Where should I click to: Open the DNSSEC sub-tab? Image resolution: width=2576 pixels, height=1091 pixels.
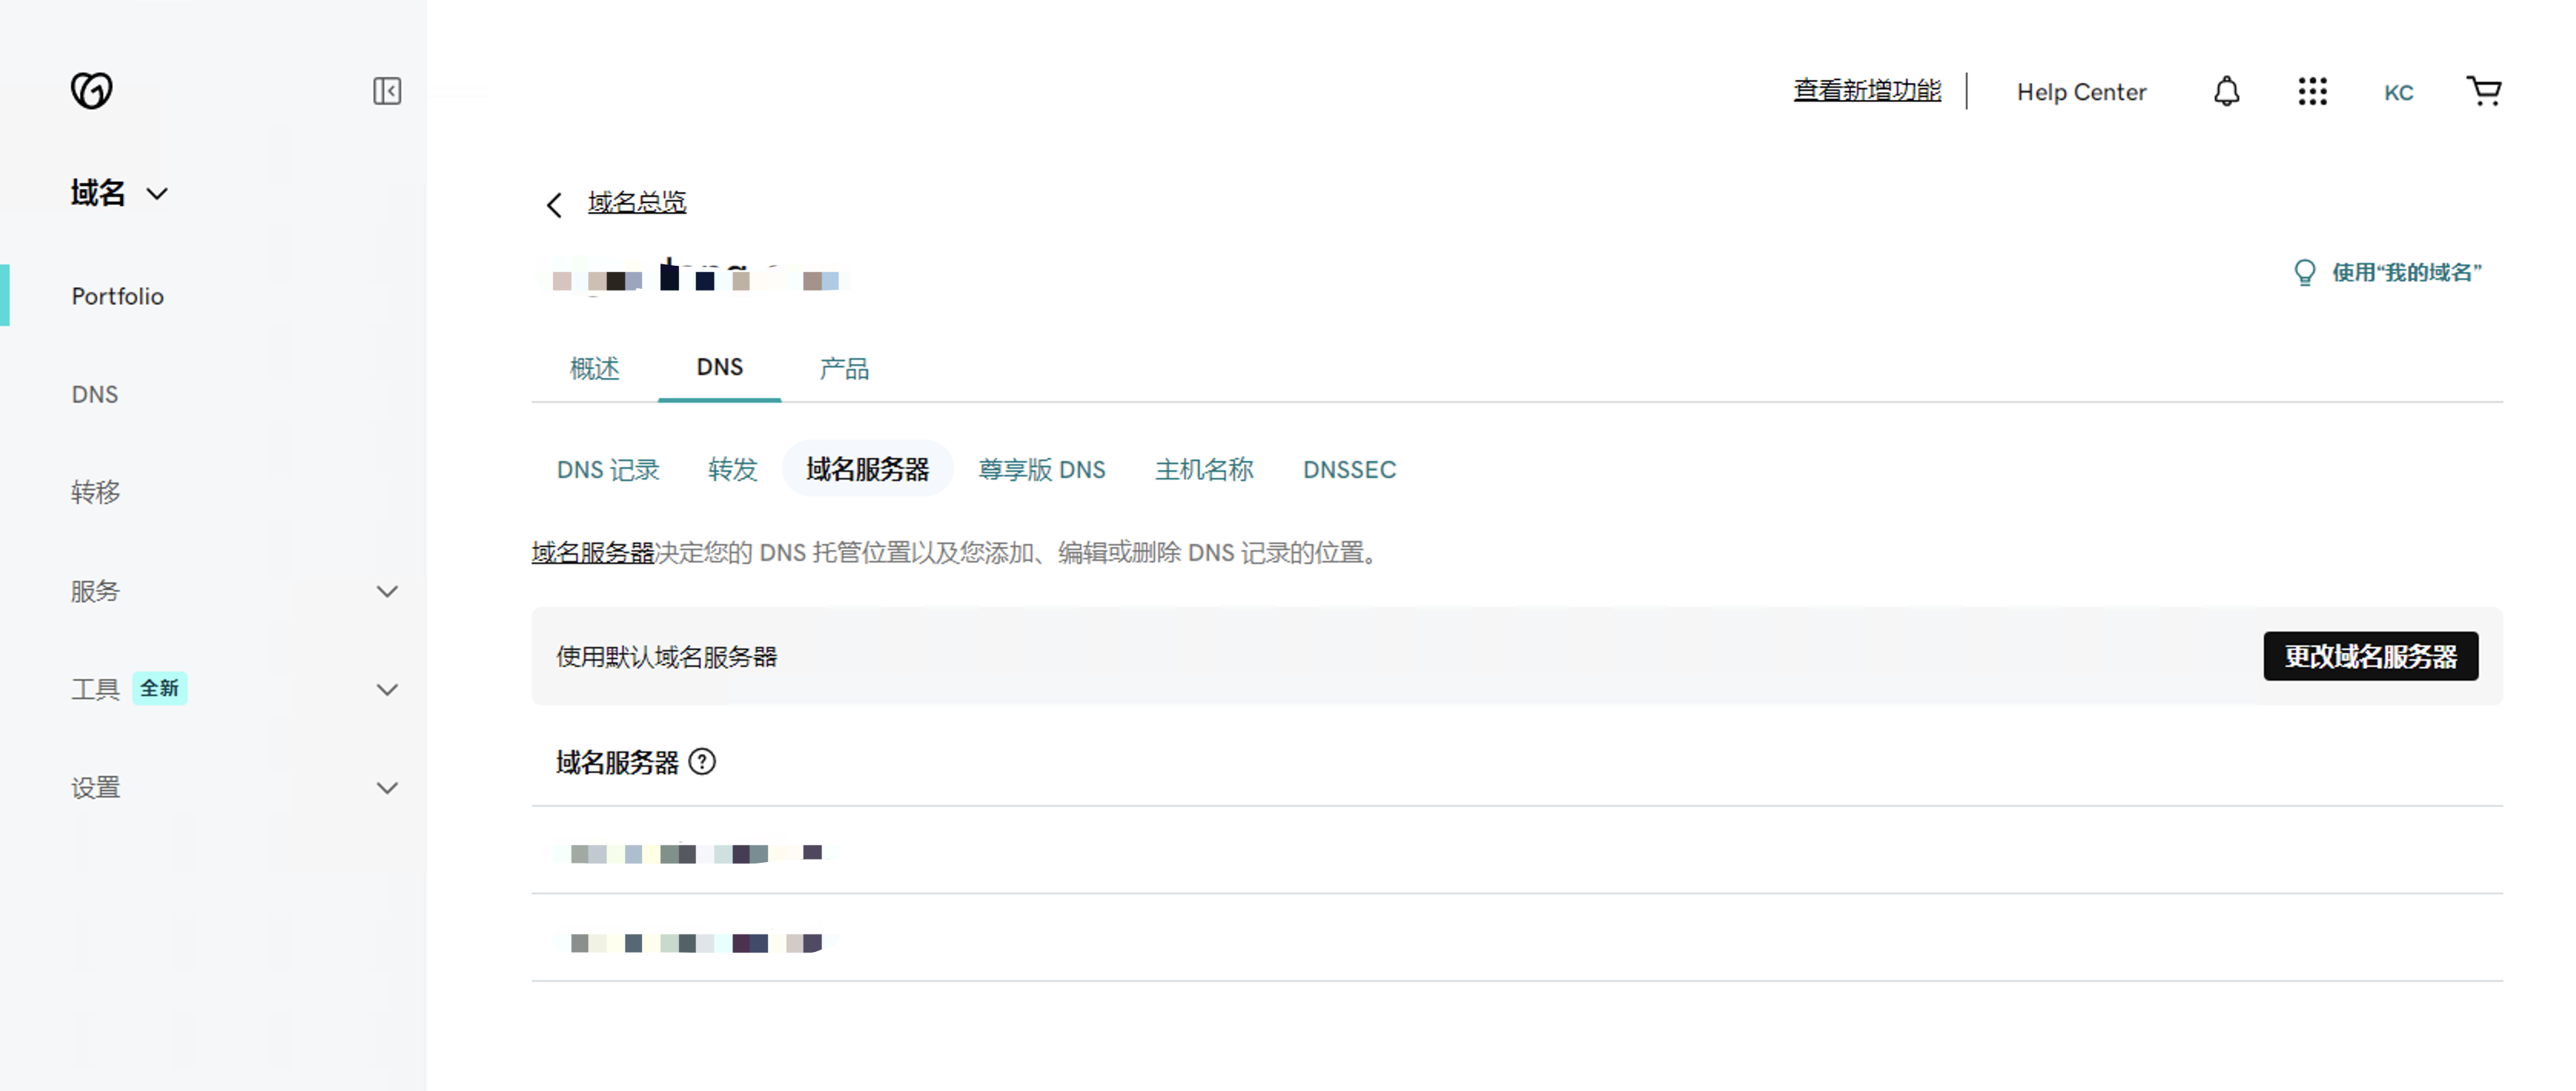coord(1349,469)
